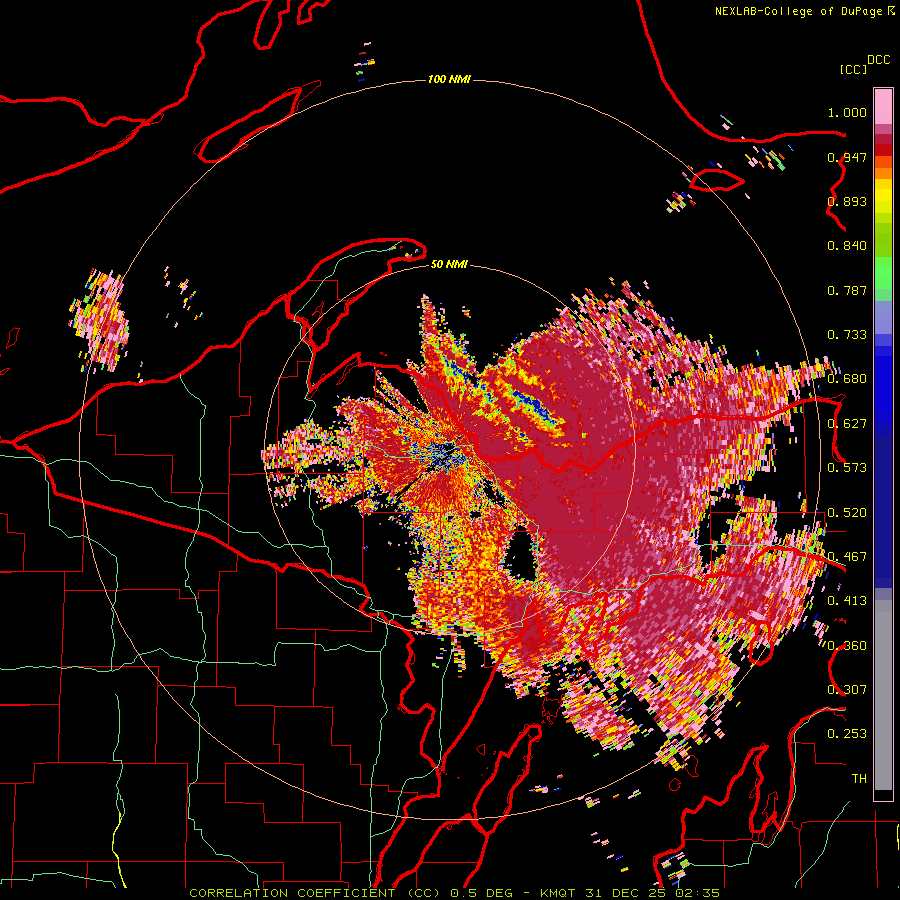Select the DCC legend heading
Image resolution: width=900 pixels, height=900 pixels.
click(879, 60)
